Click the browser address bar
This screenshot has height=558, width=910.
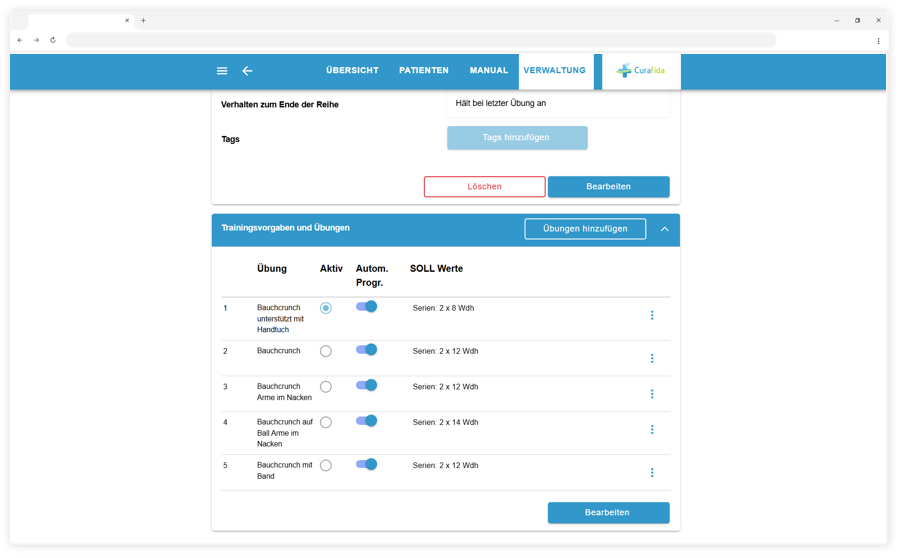point(421,40)
